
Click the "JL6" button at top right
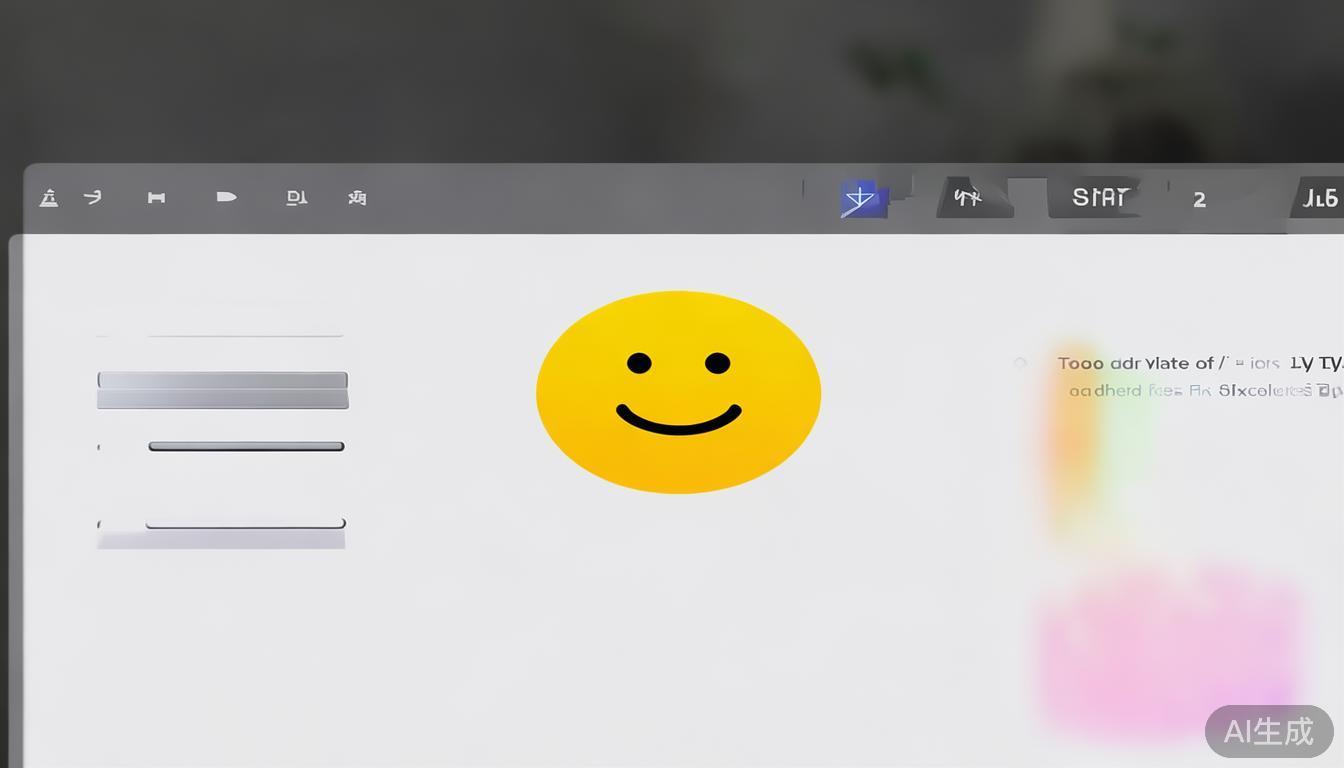[x=1320, y=199]
